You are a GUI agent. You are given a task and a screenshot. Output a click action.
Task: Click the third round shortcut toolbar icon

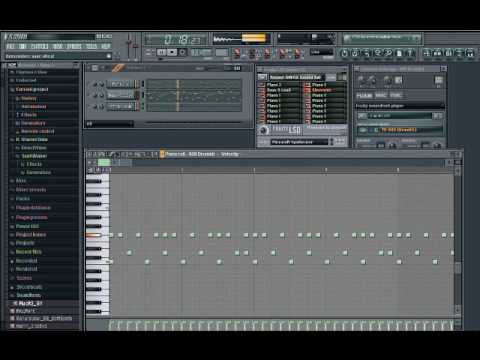pos(366,53)
